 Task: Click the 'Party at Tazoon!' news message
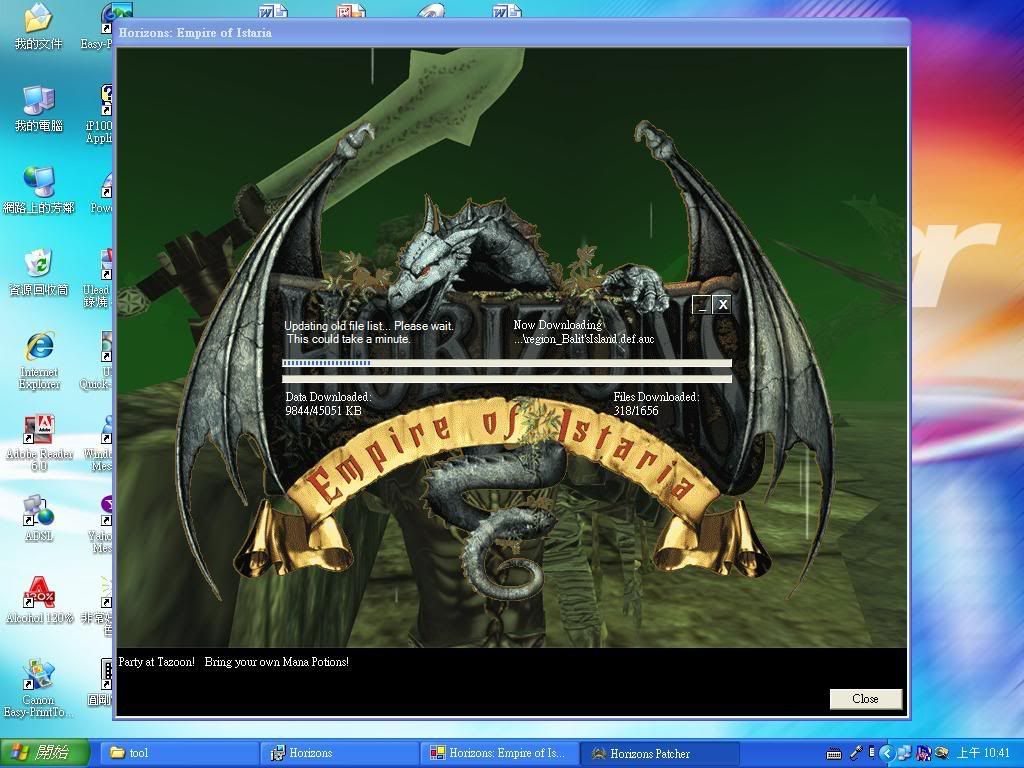coord(233,662)
